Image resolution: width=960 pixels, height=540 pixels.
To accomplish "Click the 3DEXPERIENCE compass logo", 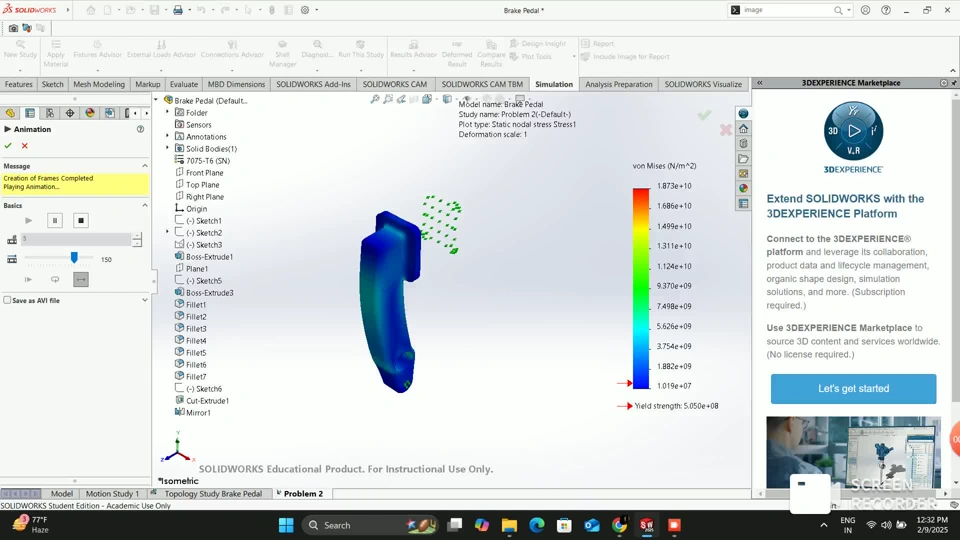I will 853,131.
